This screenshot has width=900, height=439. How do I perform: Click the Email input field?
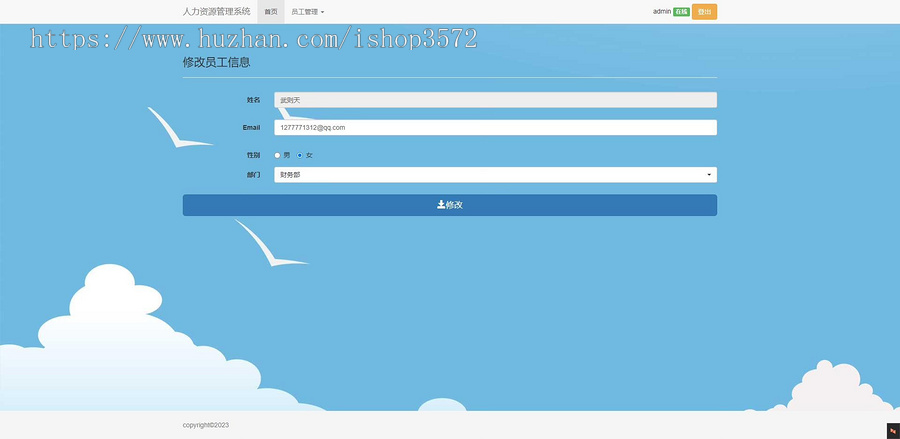click(x=495, y=127)
